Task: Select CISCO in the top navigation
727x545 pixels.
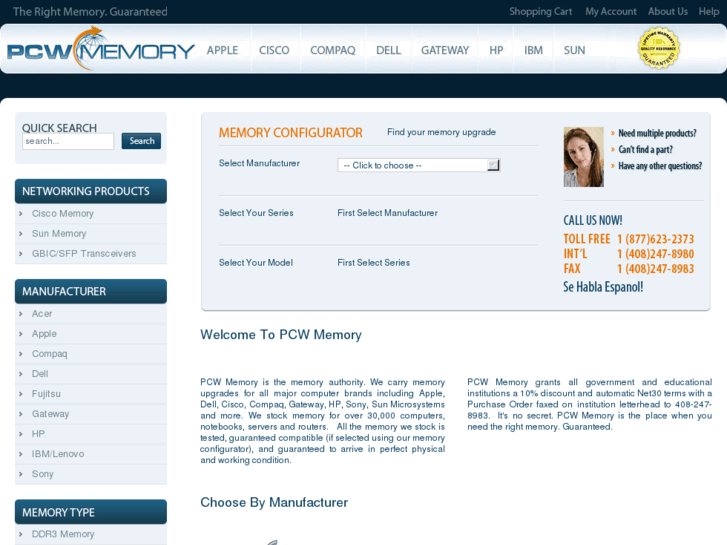Action: tap(274, 50)
